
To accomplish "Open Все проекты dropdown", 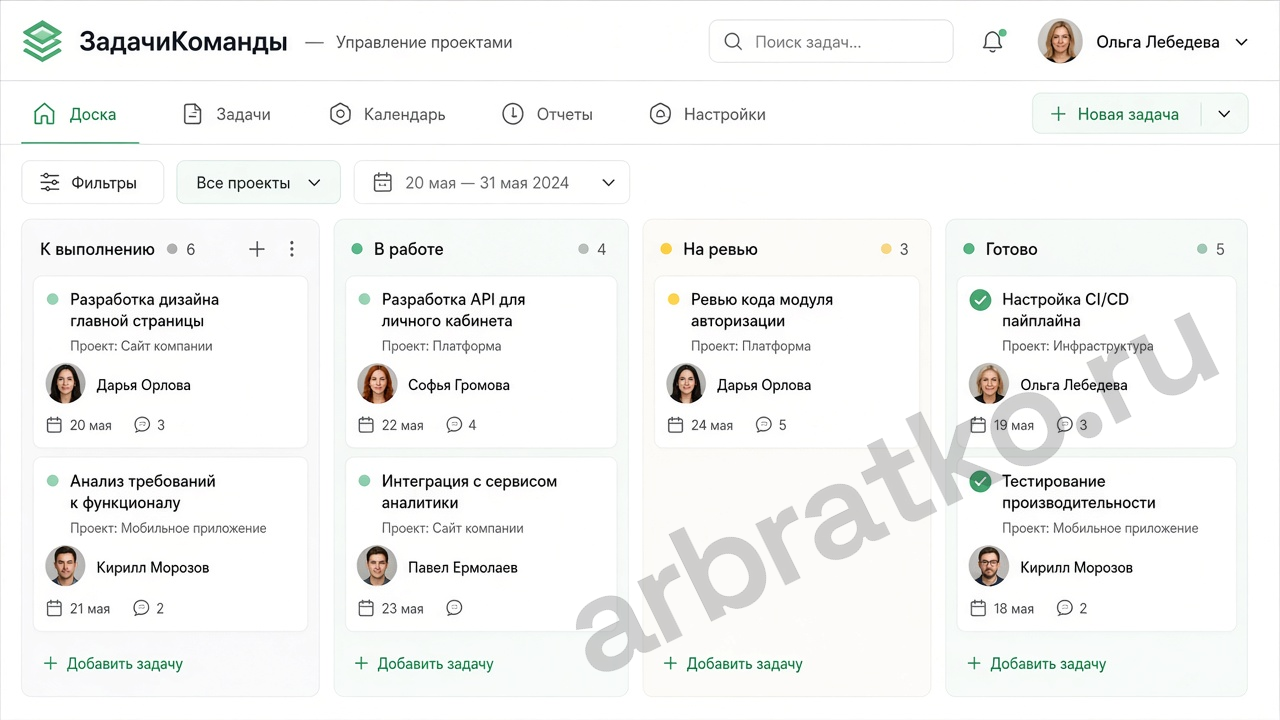I will tap(258, 183).
